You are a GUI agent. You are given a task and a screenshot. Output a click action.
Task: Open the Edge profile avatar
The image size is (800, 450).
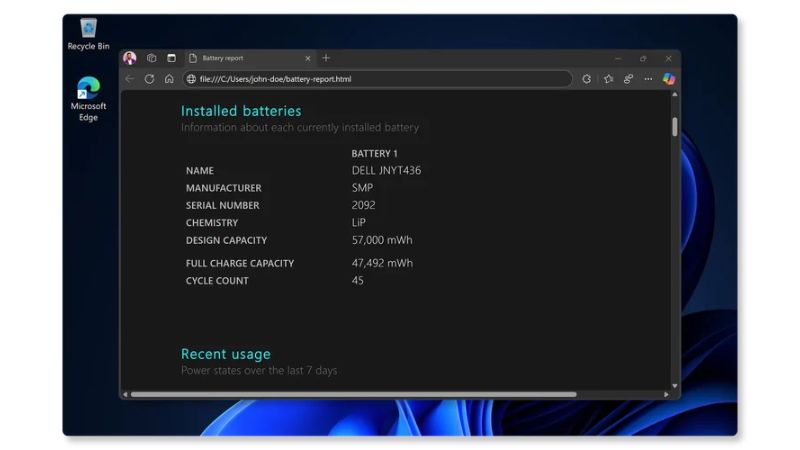click(130, 58)
